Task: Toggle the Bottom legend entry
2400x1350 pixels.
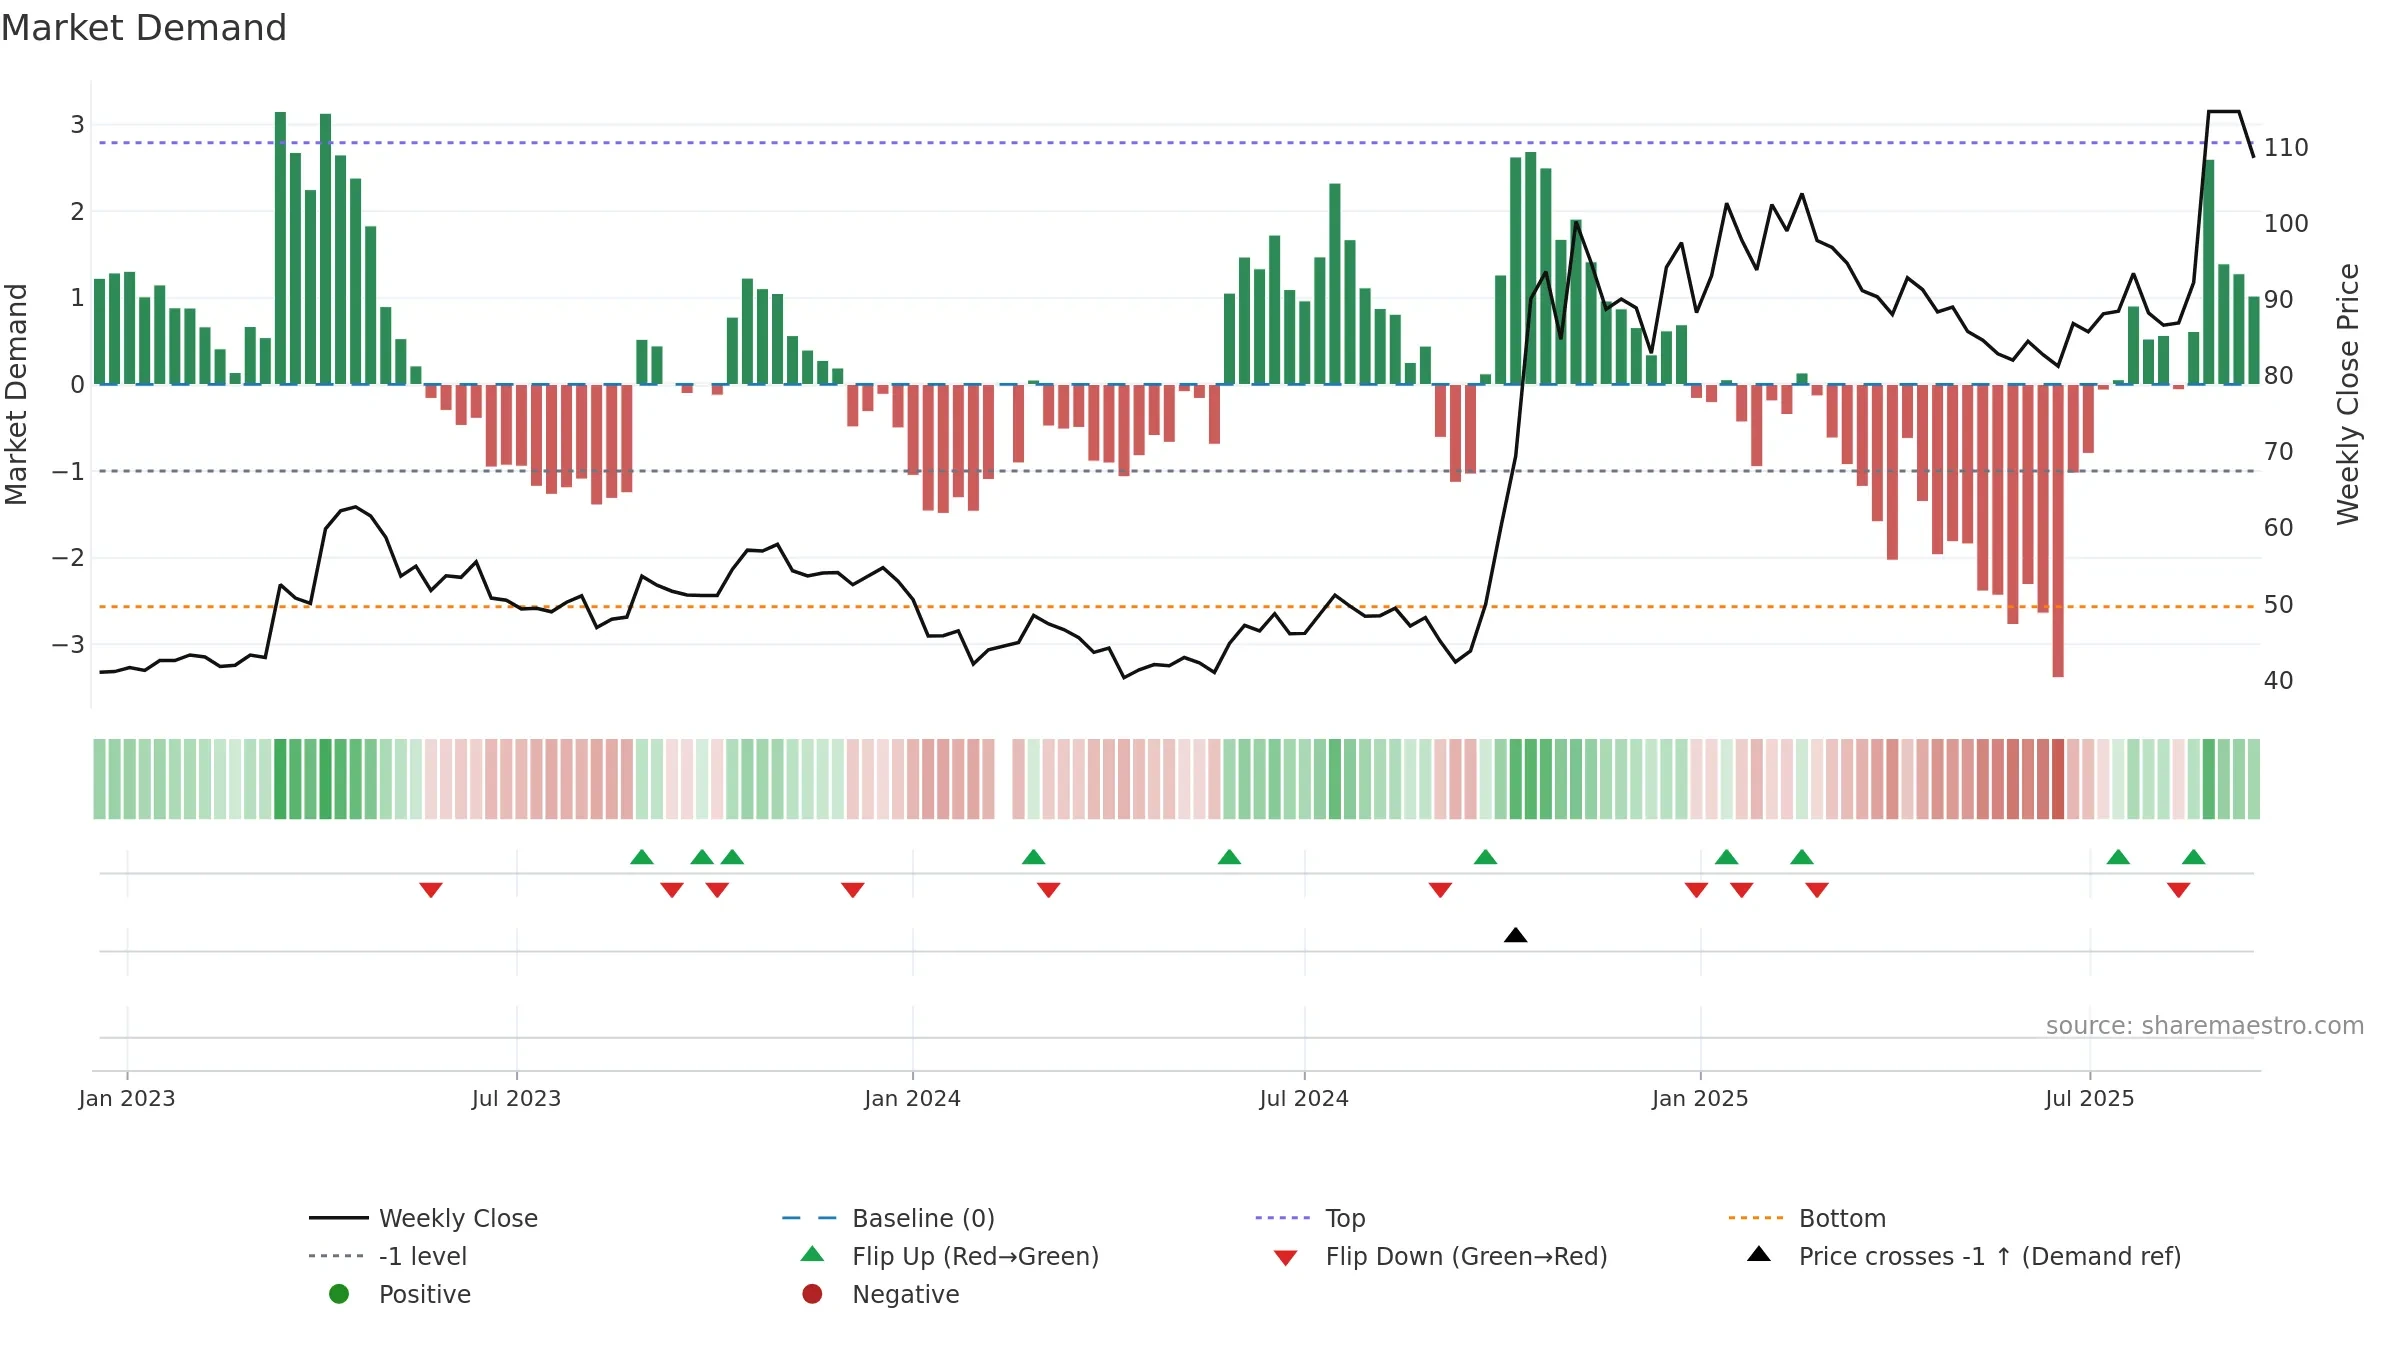Action: [x=1807, y=1218]
